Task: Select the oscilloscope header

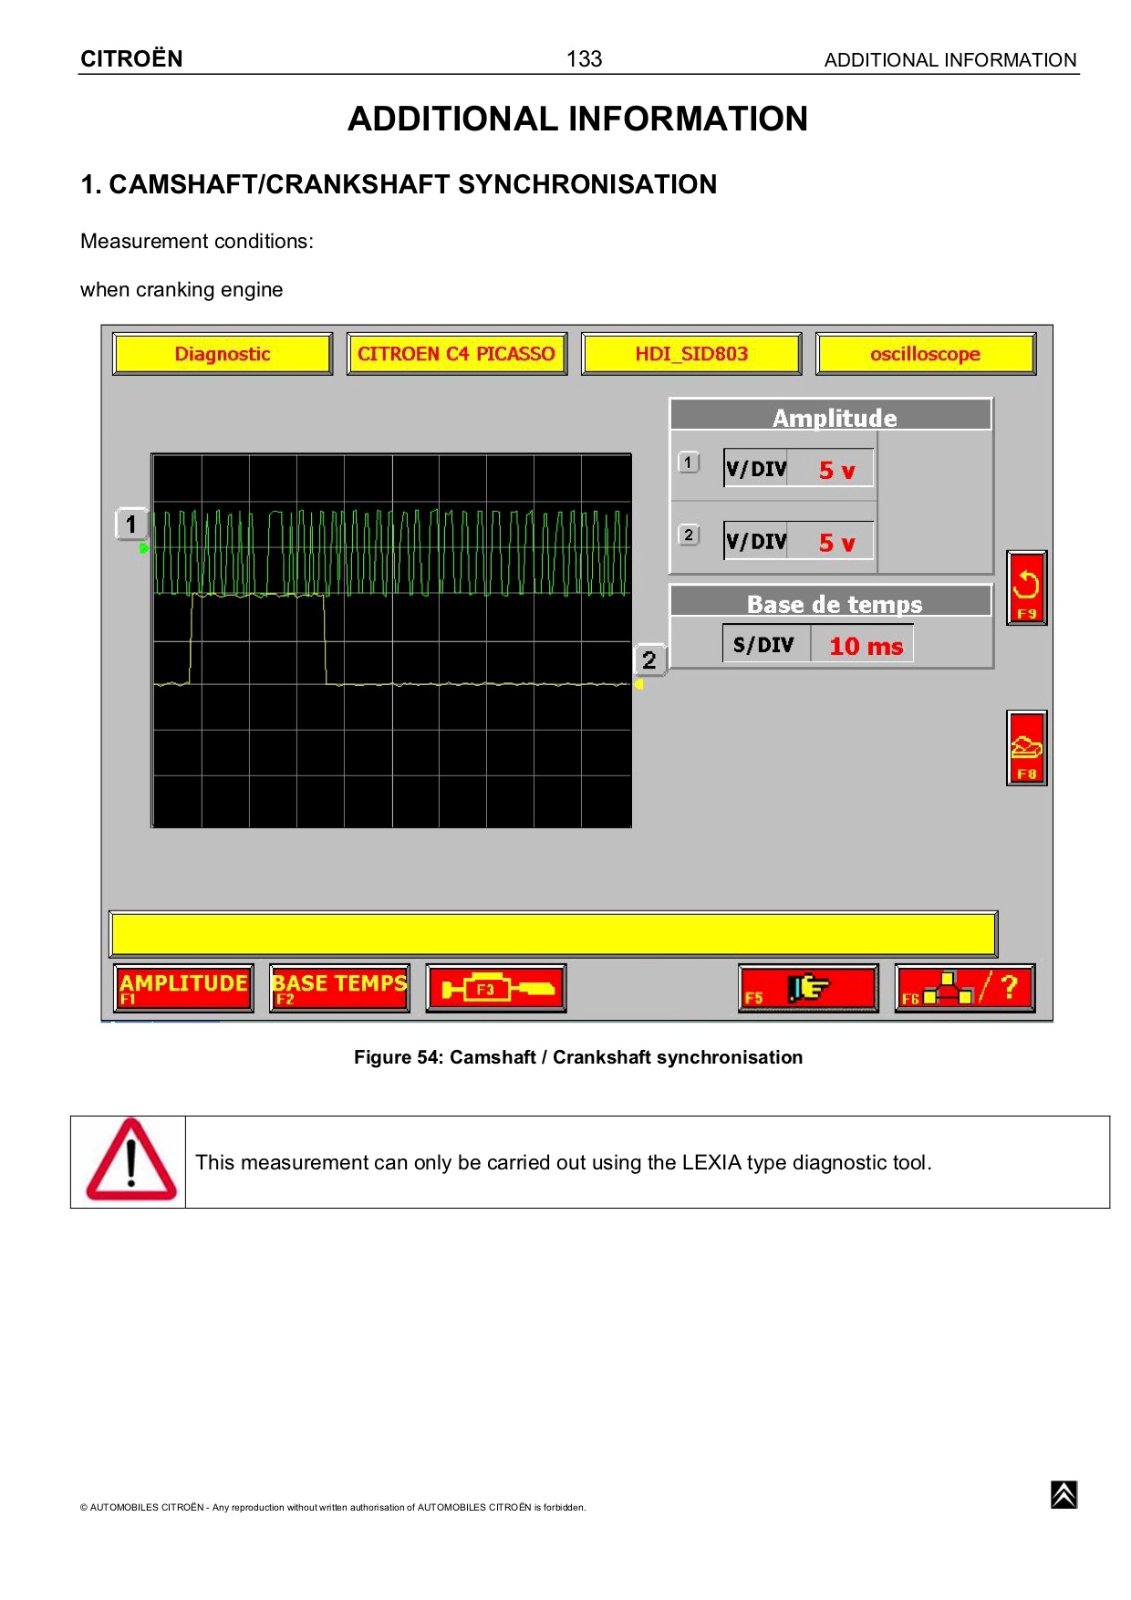Action: [925, 354]
